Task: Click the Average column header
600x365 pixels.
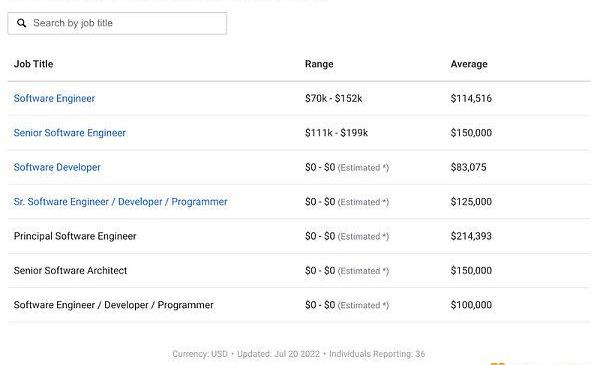Action: 469,64
